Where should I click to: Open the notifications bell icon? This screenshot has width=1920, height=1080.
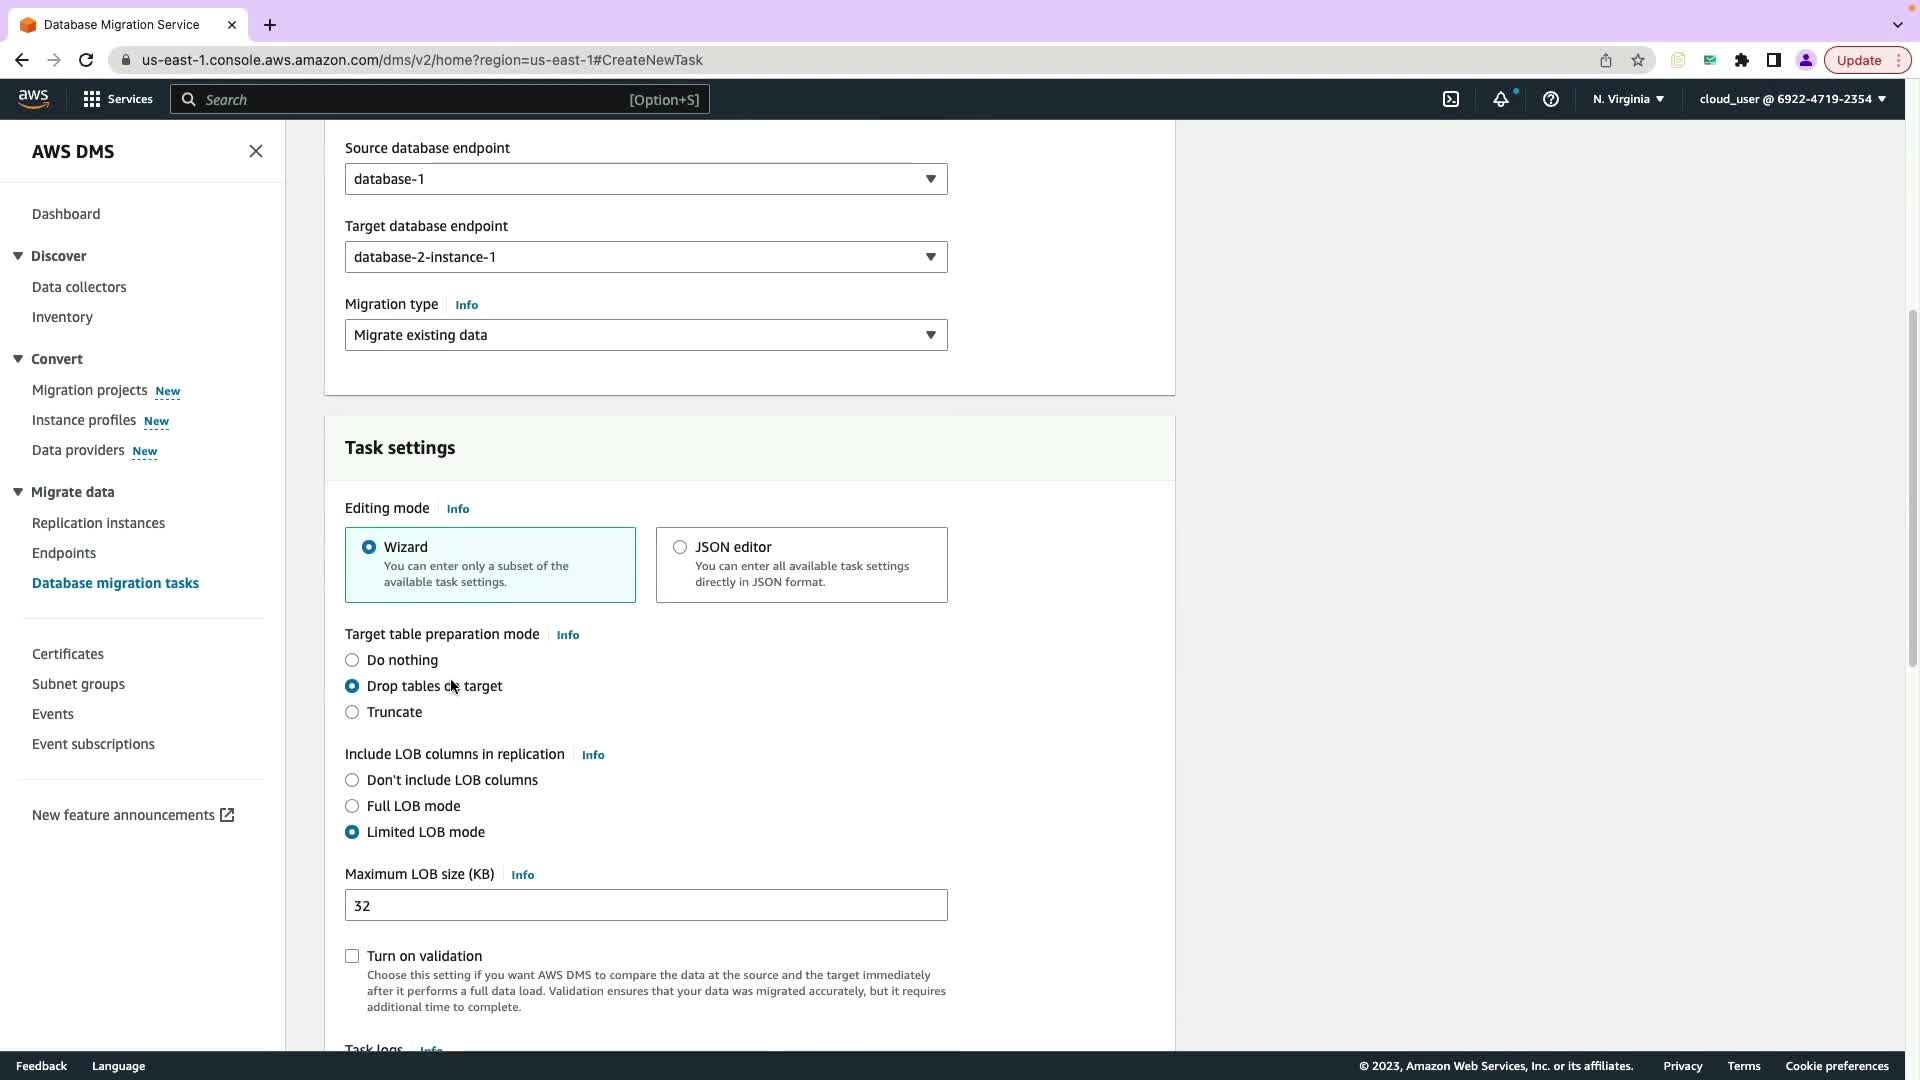click(x=1501, y=99)
